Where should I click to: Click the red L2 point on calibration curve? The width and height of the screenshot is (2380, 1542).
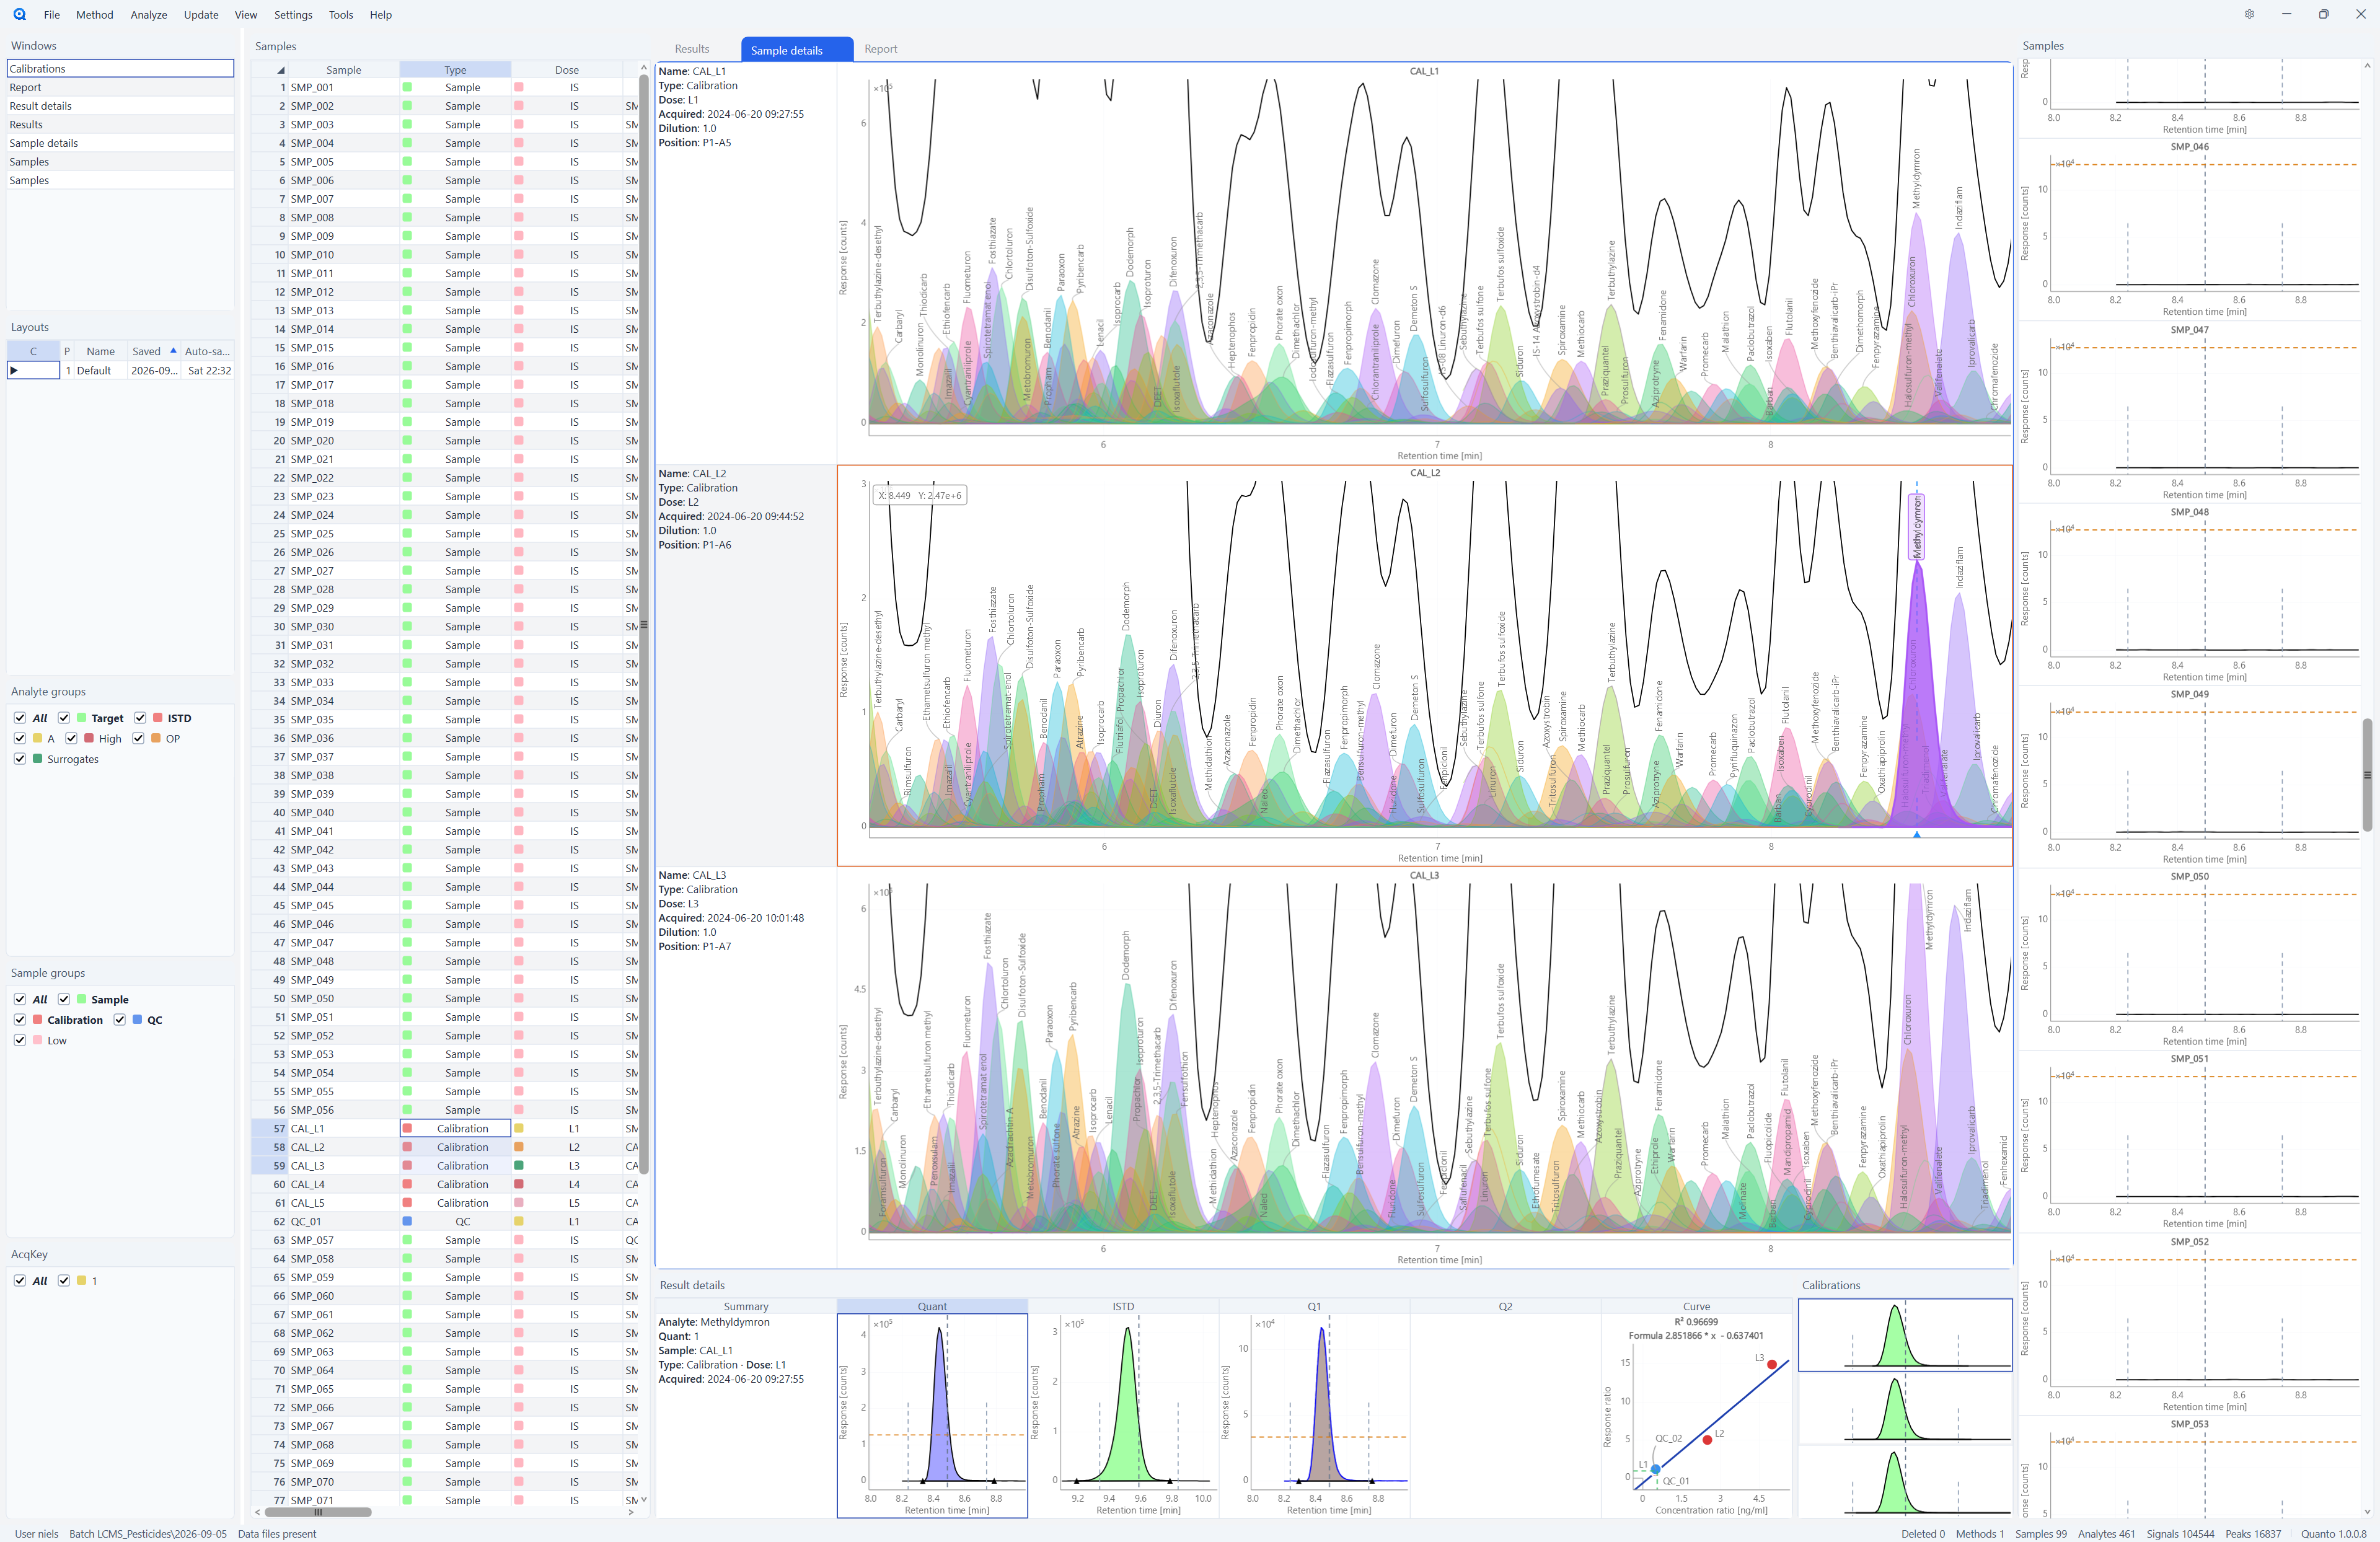[x=1707, y=1440]
